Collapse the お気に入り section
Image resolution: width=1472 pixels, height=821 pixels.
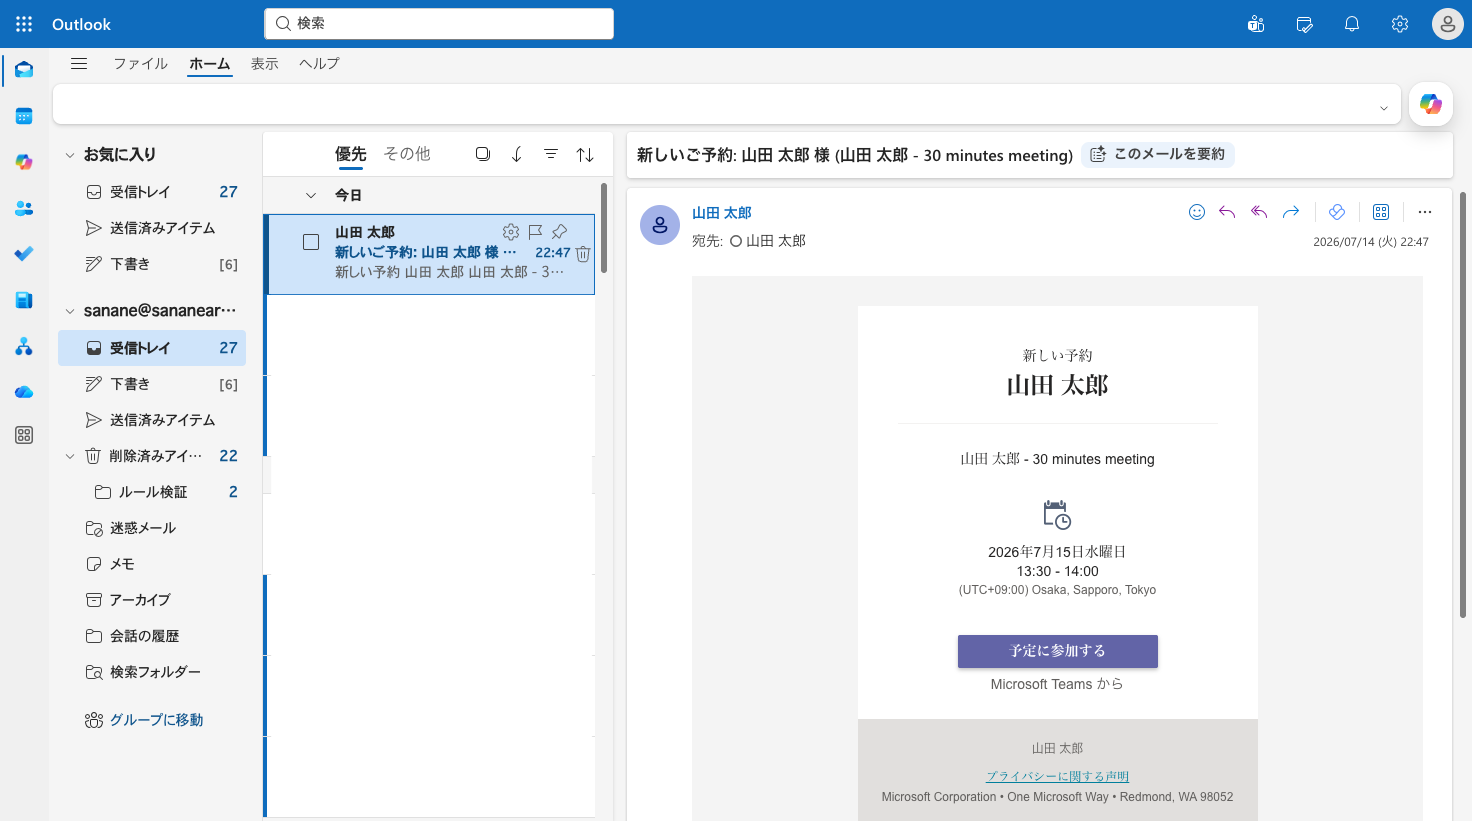click(70, 155)
